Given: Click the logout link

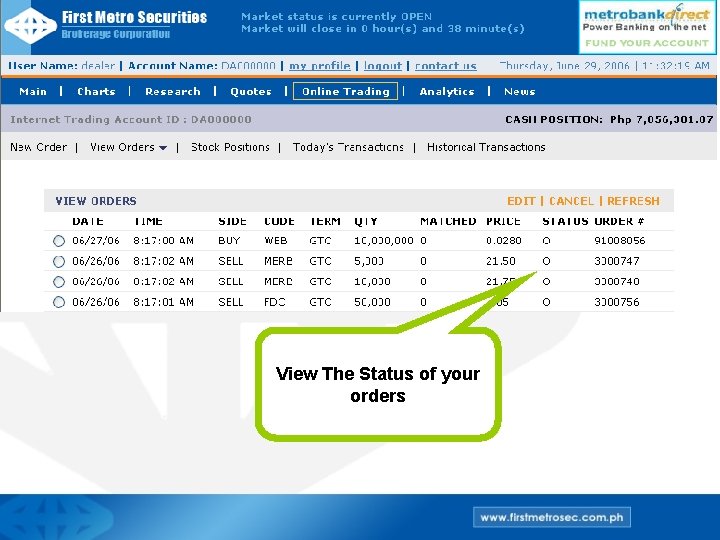Looking at the screenshot, I should [x=382, y=66].
